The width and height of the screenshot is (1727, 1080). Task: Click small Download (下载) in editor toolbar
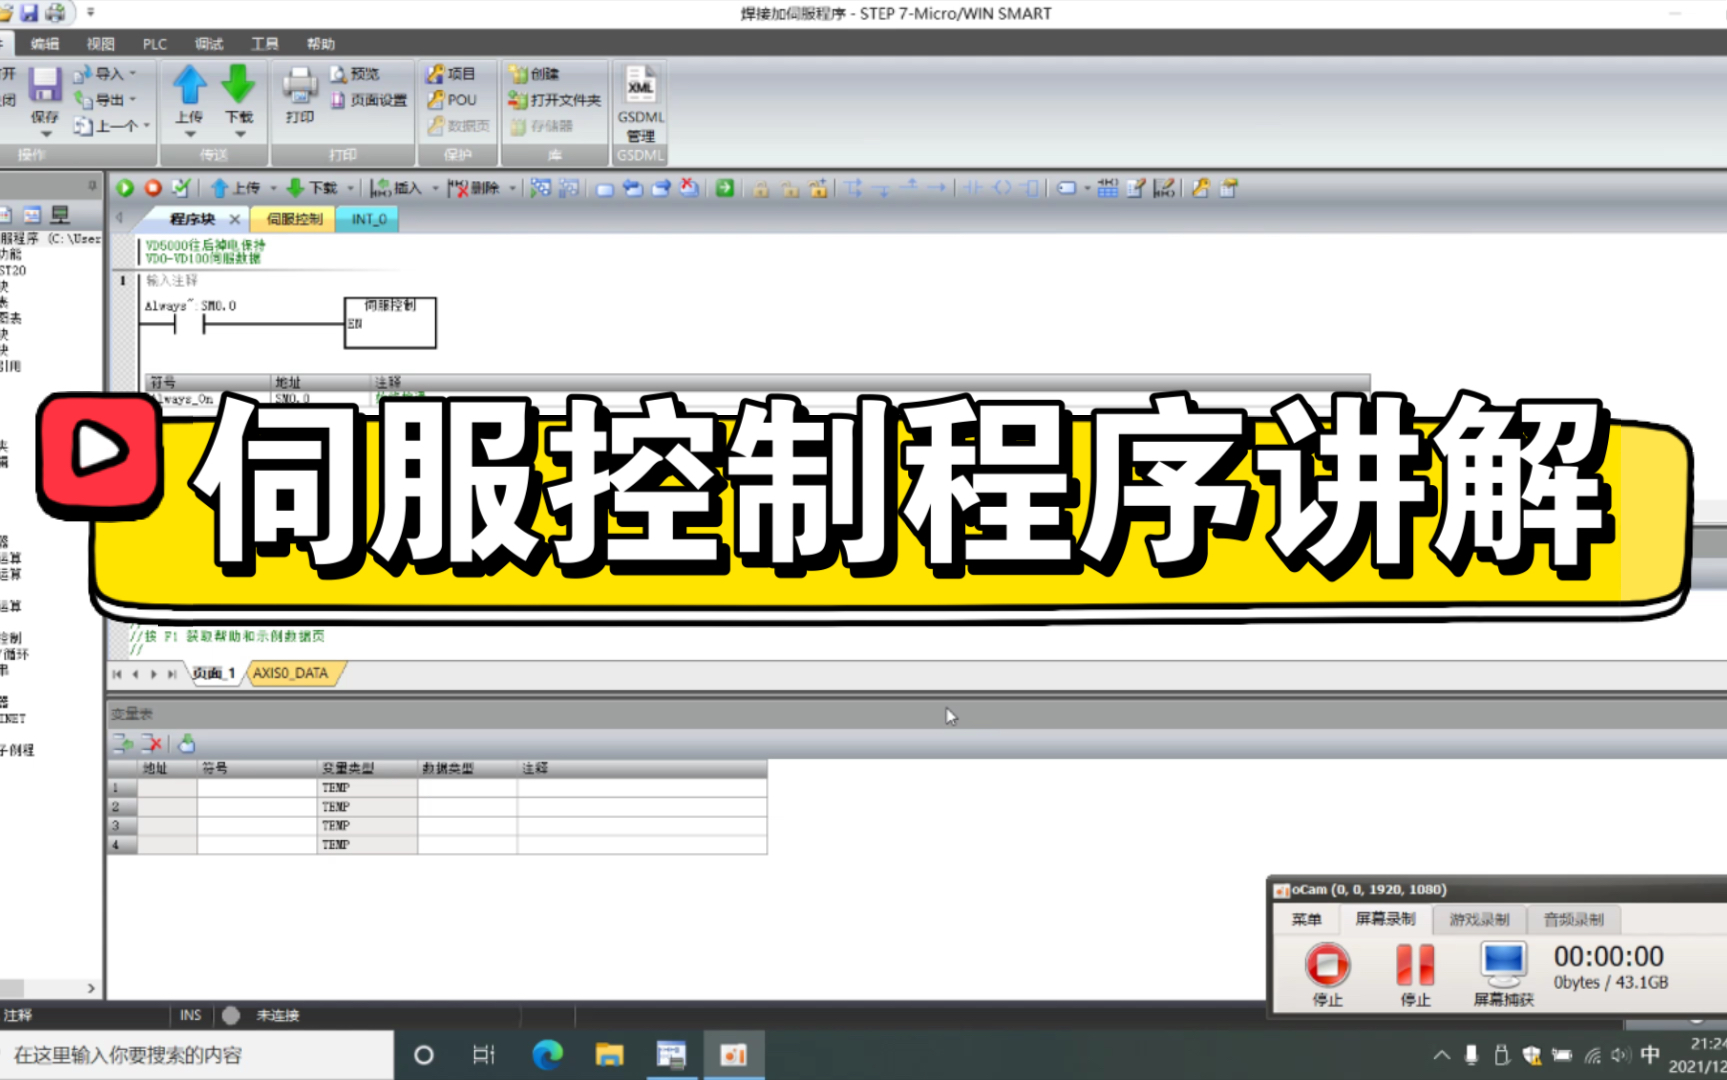(312, 188)
